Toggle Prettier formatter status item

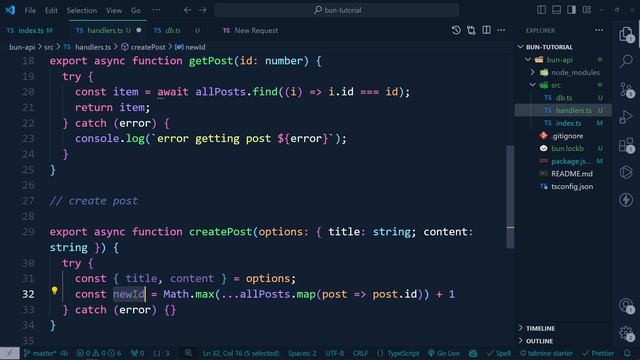coord(598,353)
